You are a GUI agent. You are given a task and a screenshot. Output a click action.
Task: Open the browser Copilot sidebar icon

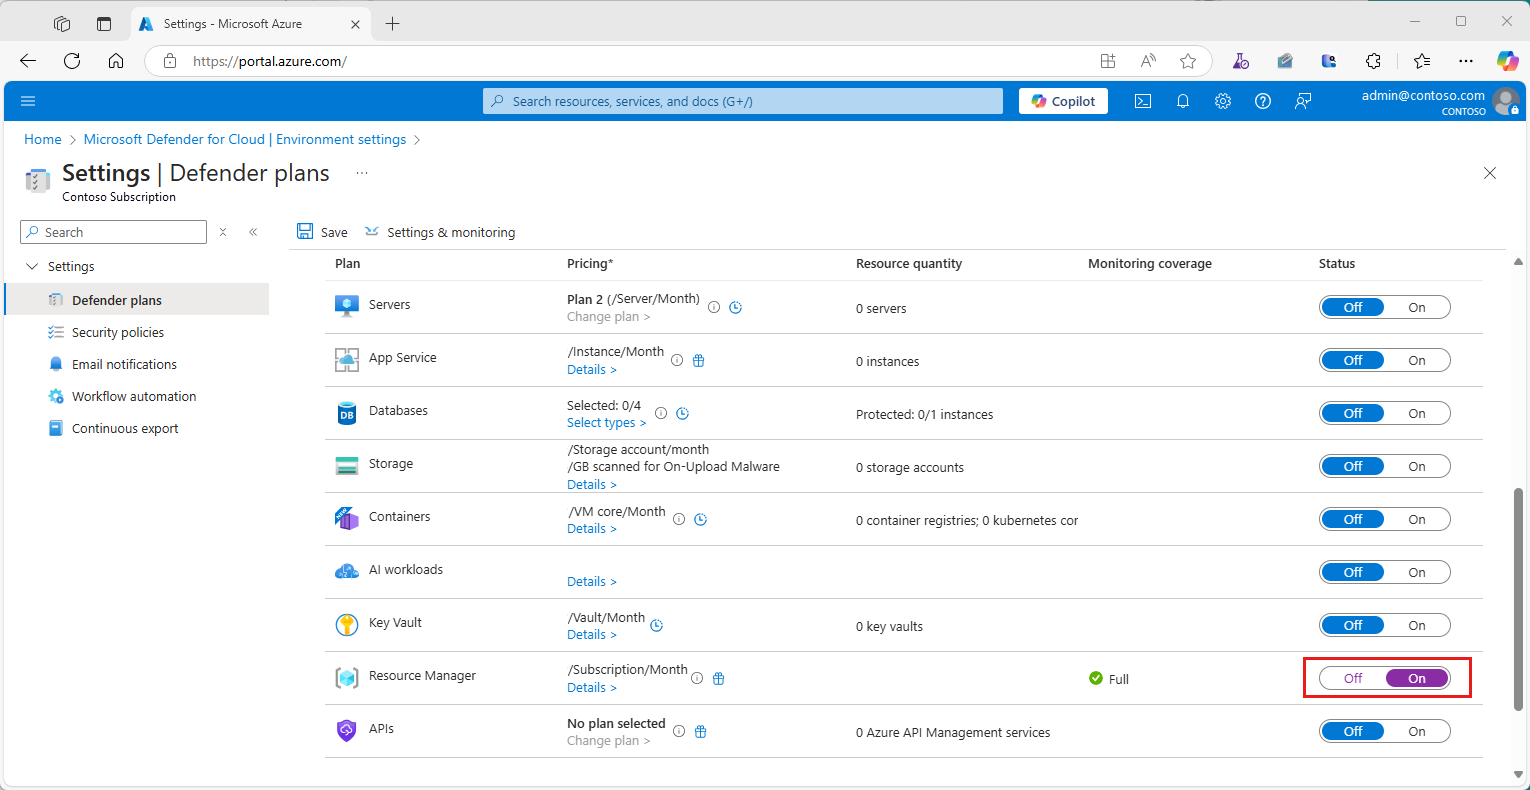point(1507,61)
